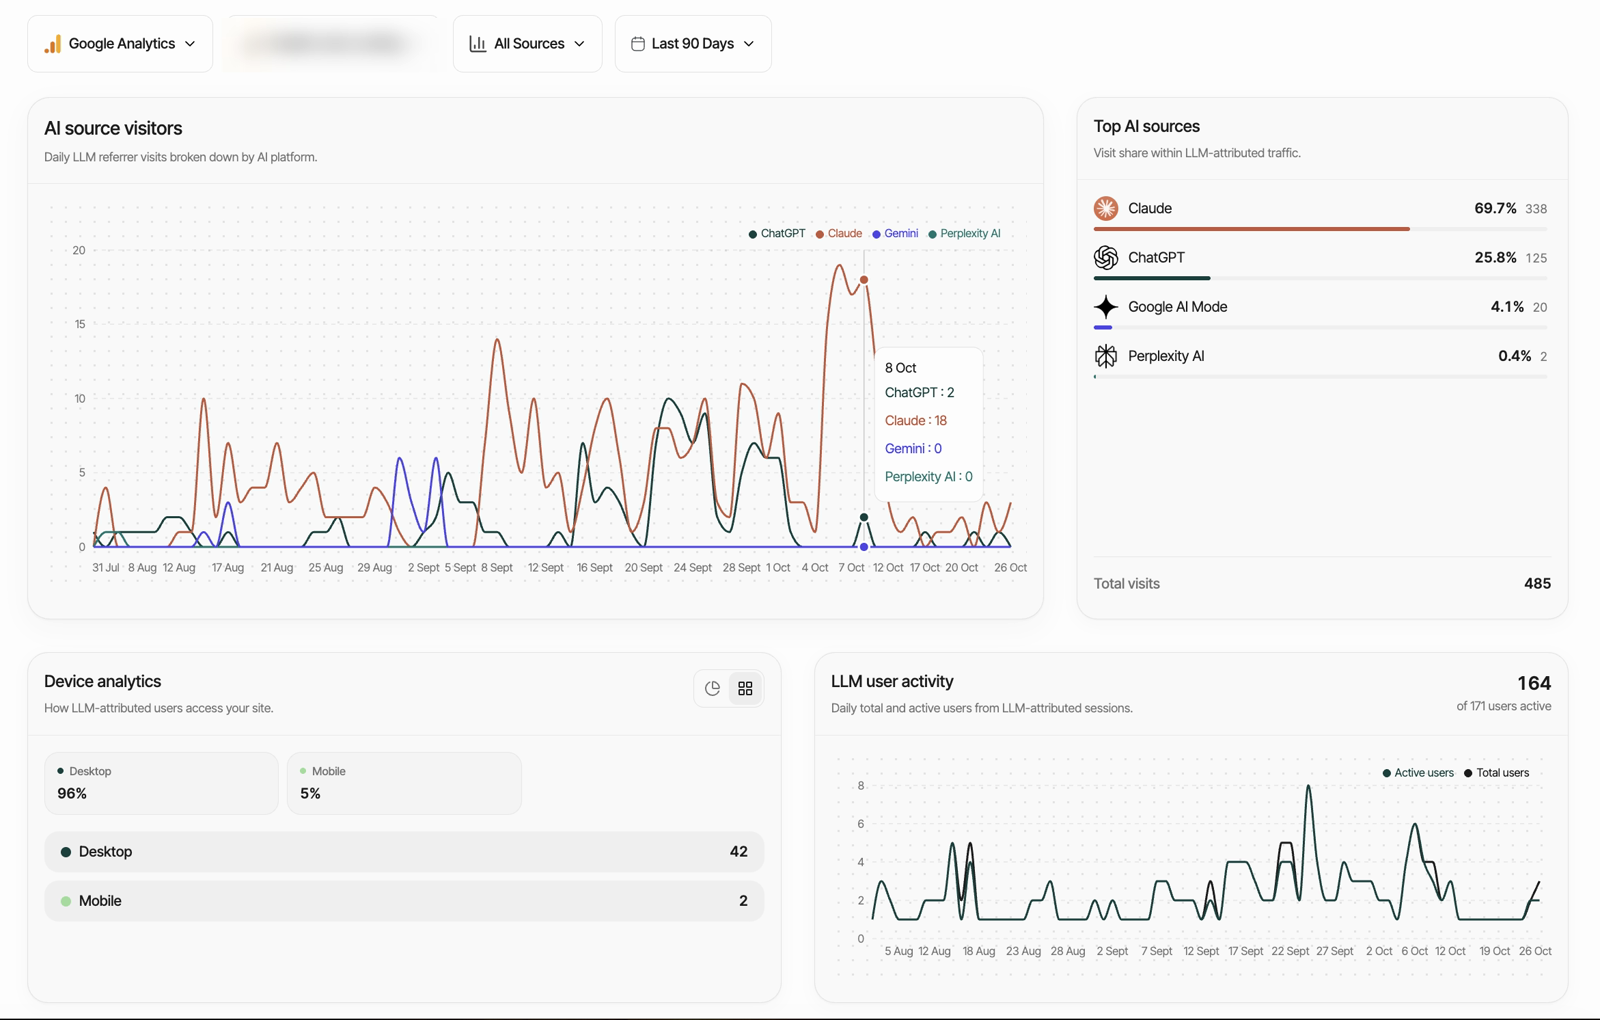Click the Claude share progress bar
Image resolution: width=1600 pixels, height=1020 pixels.
coord(1320,229)
